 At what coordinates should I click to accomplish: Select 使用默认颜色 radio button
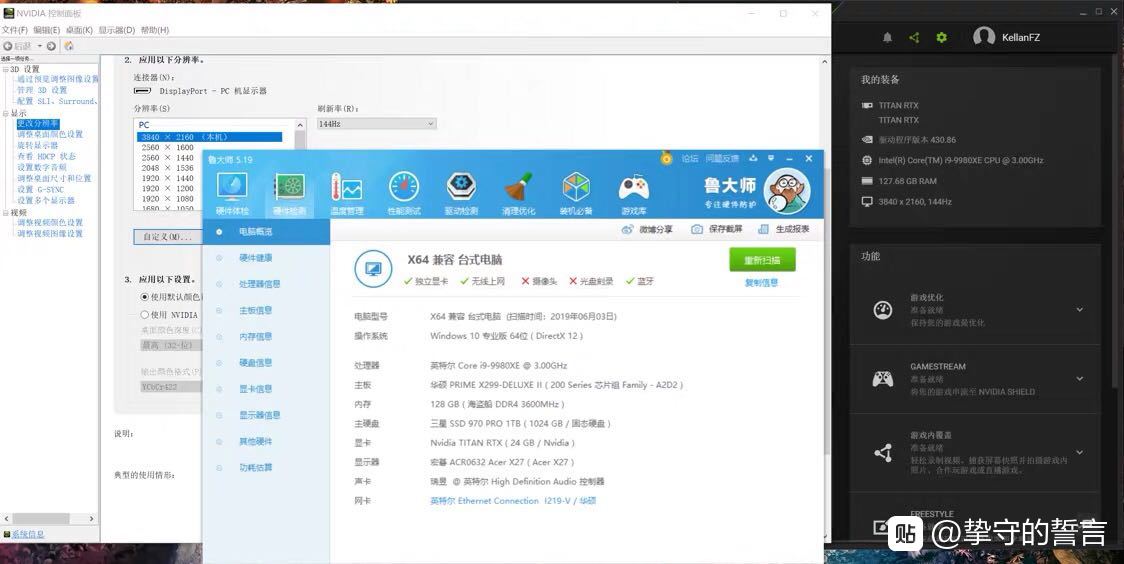(x=145, y=297)
